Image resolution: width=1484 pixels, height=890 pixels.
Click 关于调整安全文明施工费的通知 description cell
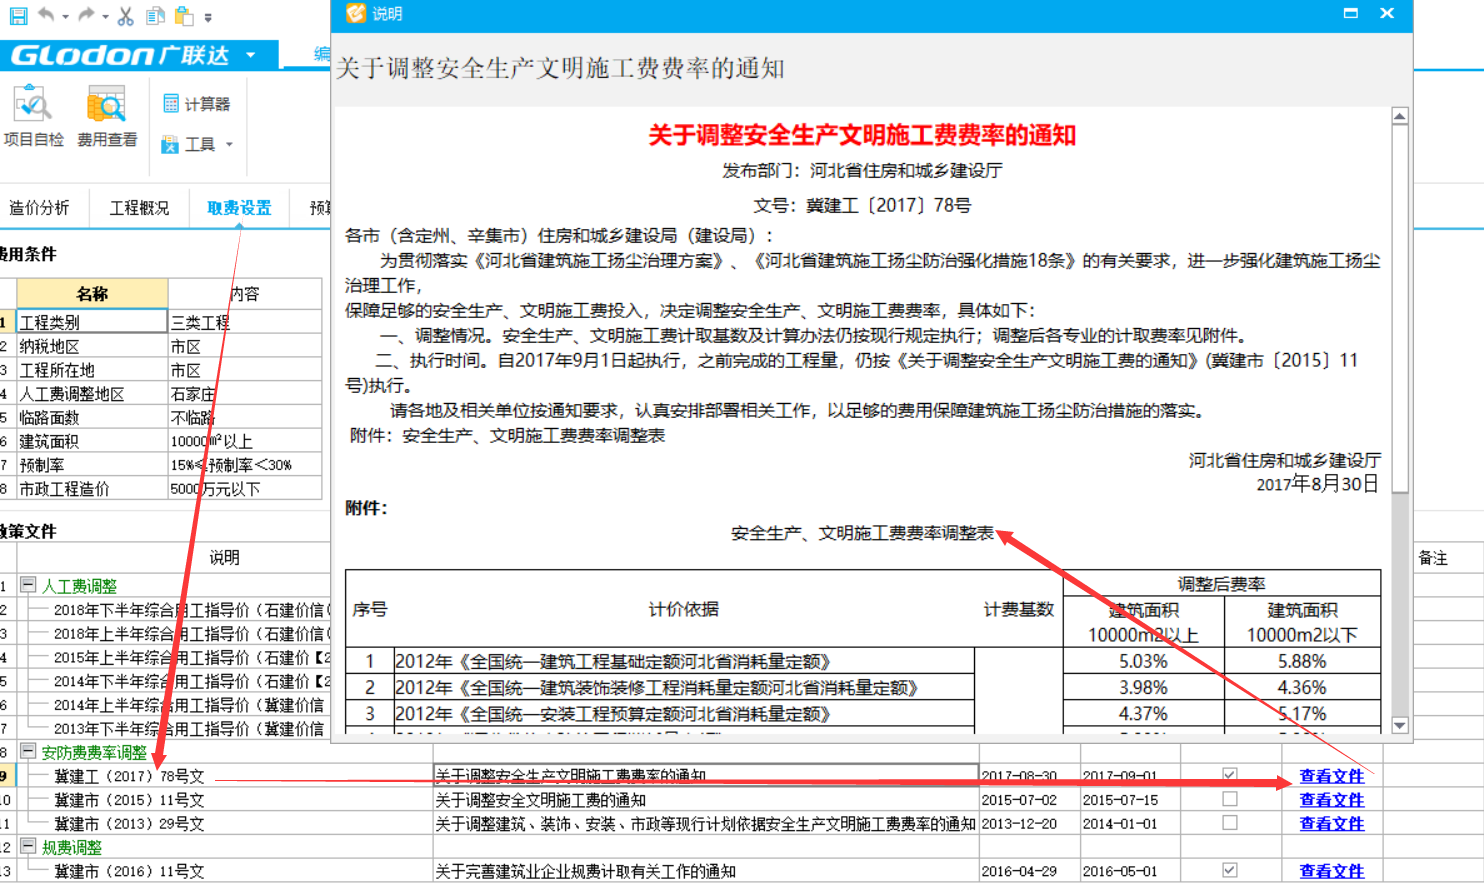(706, 800)
